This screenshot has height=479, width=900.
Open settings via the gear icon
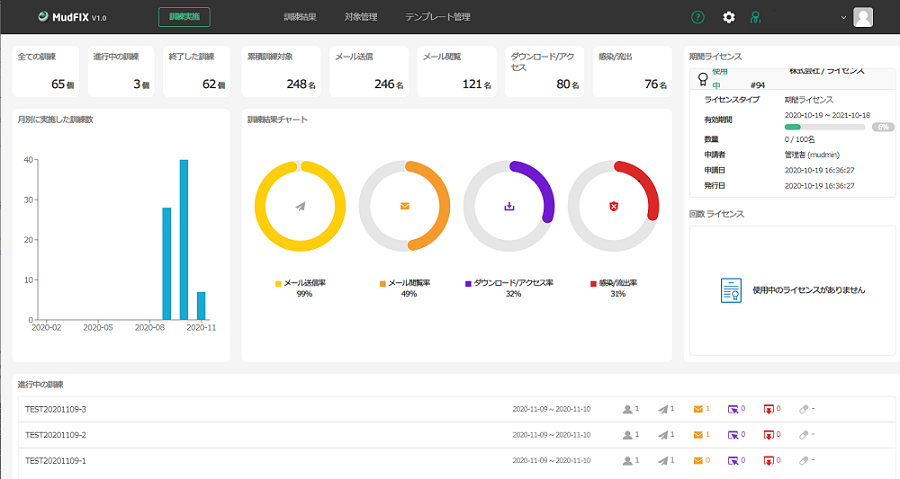(728, 17)
